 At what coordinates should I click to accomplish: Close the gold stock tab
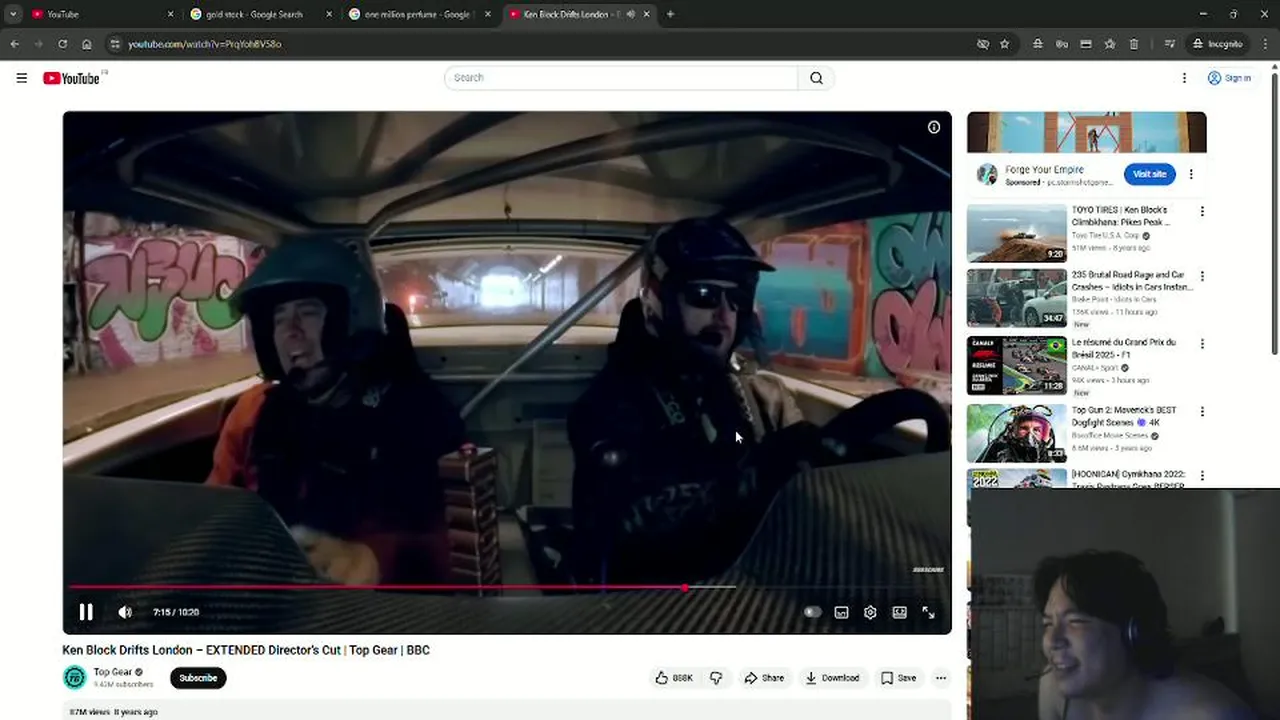click(329, 14)
